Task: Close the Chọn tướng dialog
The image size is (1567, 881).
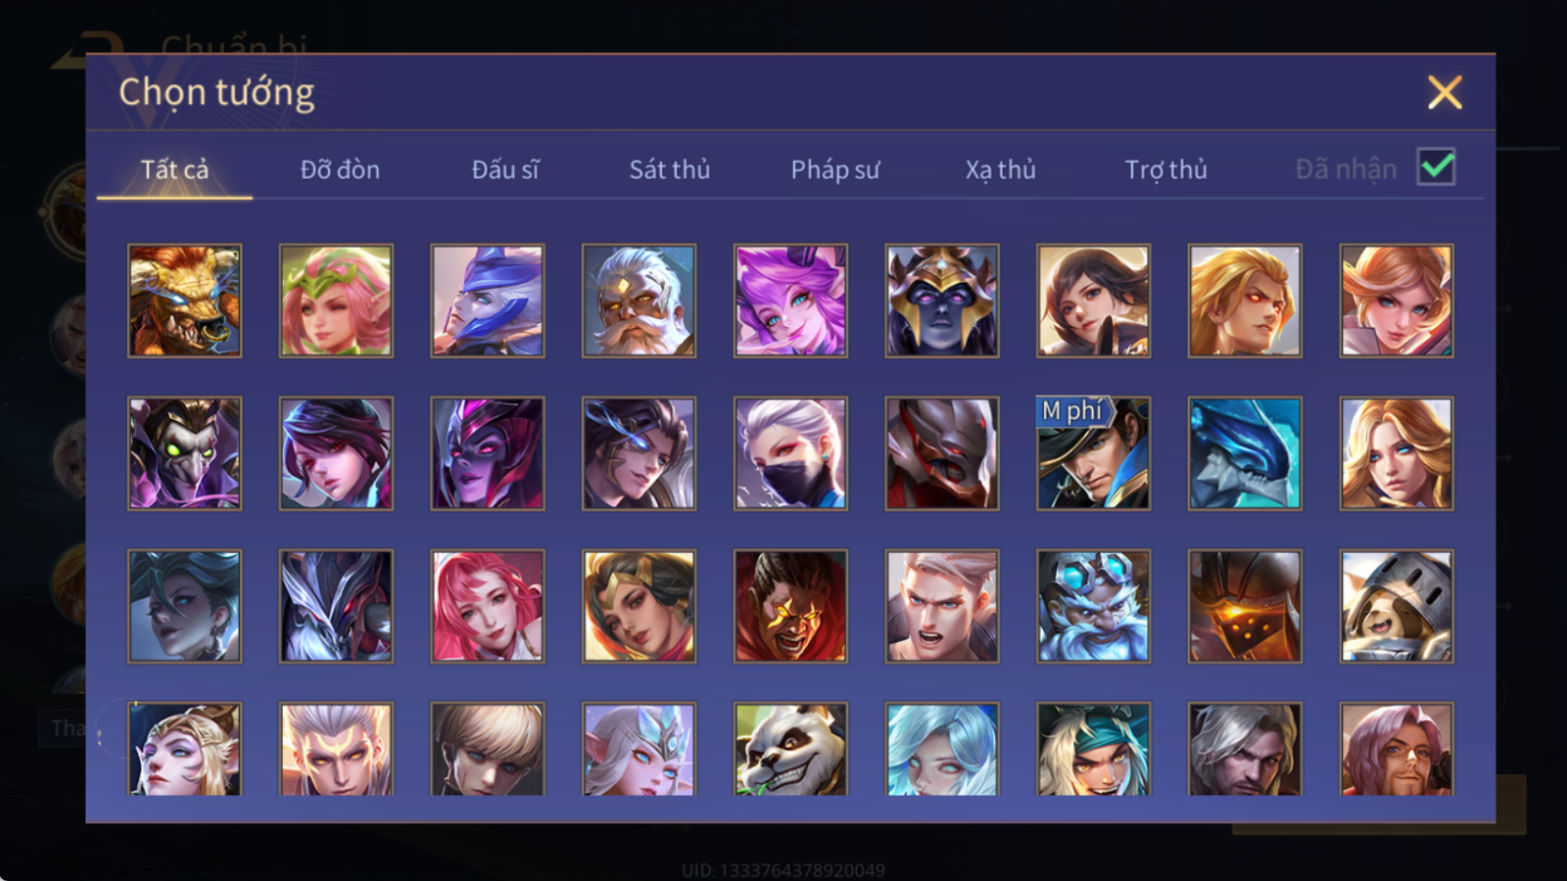Action: (x=1445, y=92)
